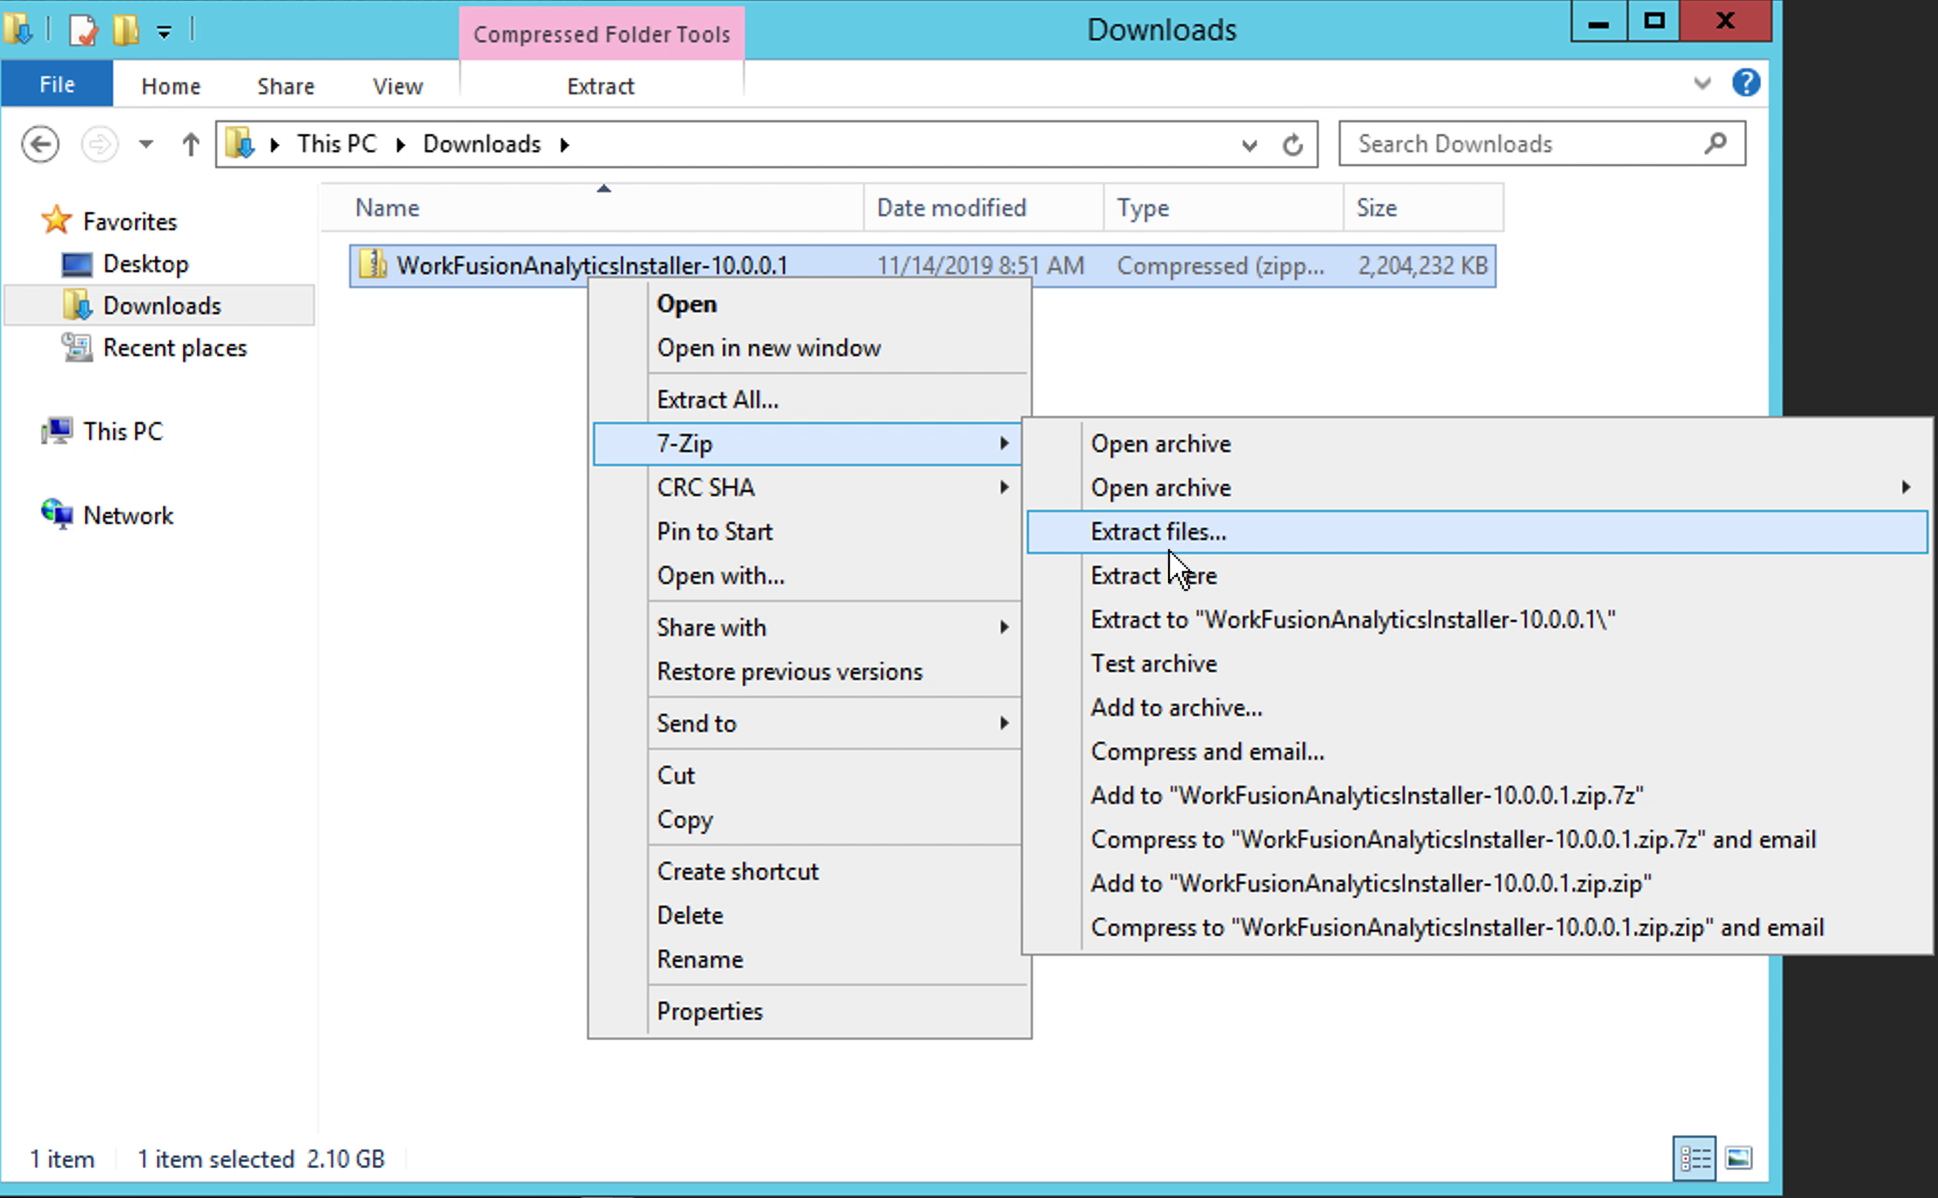Click the New Folder quick access icon
The image size is (1938, 1198).
(126, 30)
